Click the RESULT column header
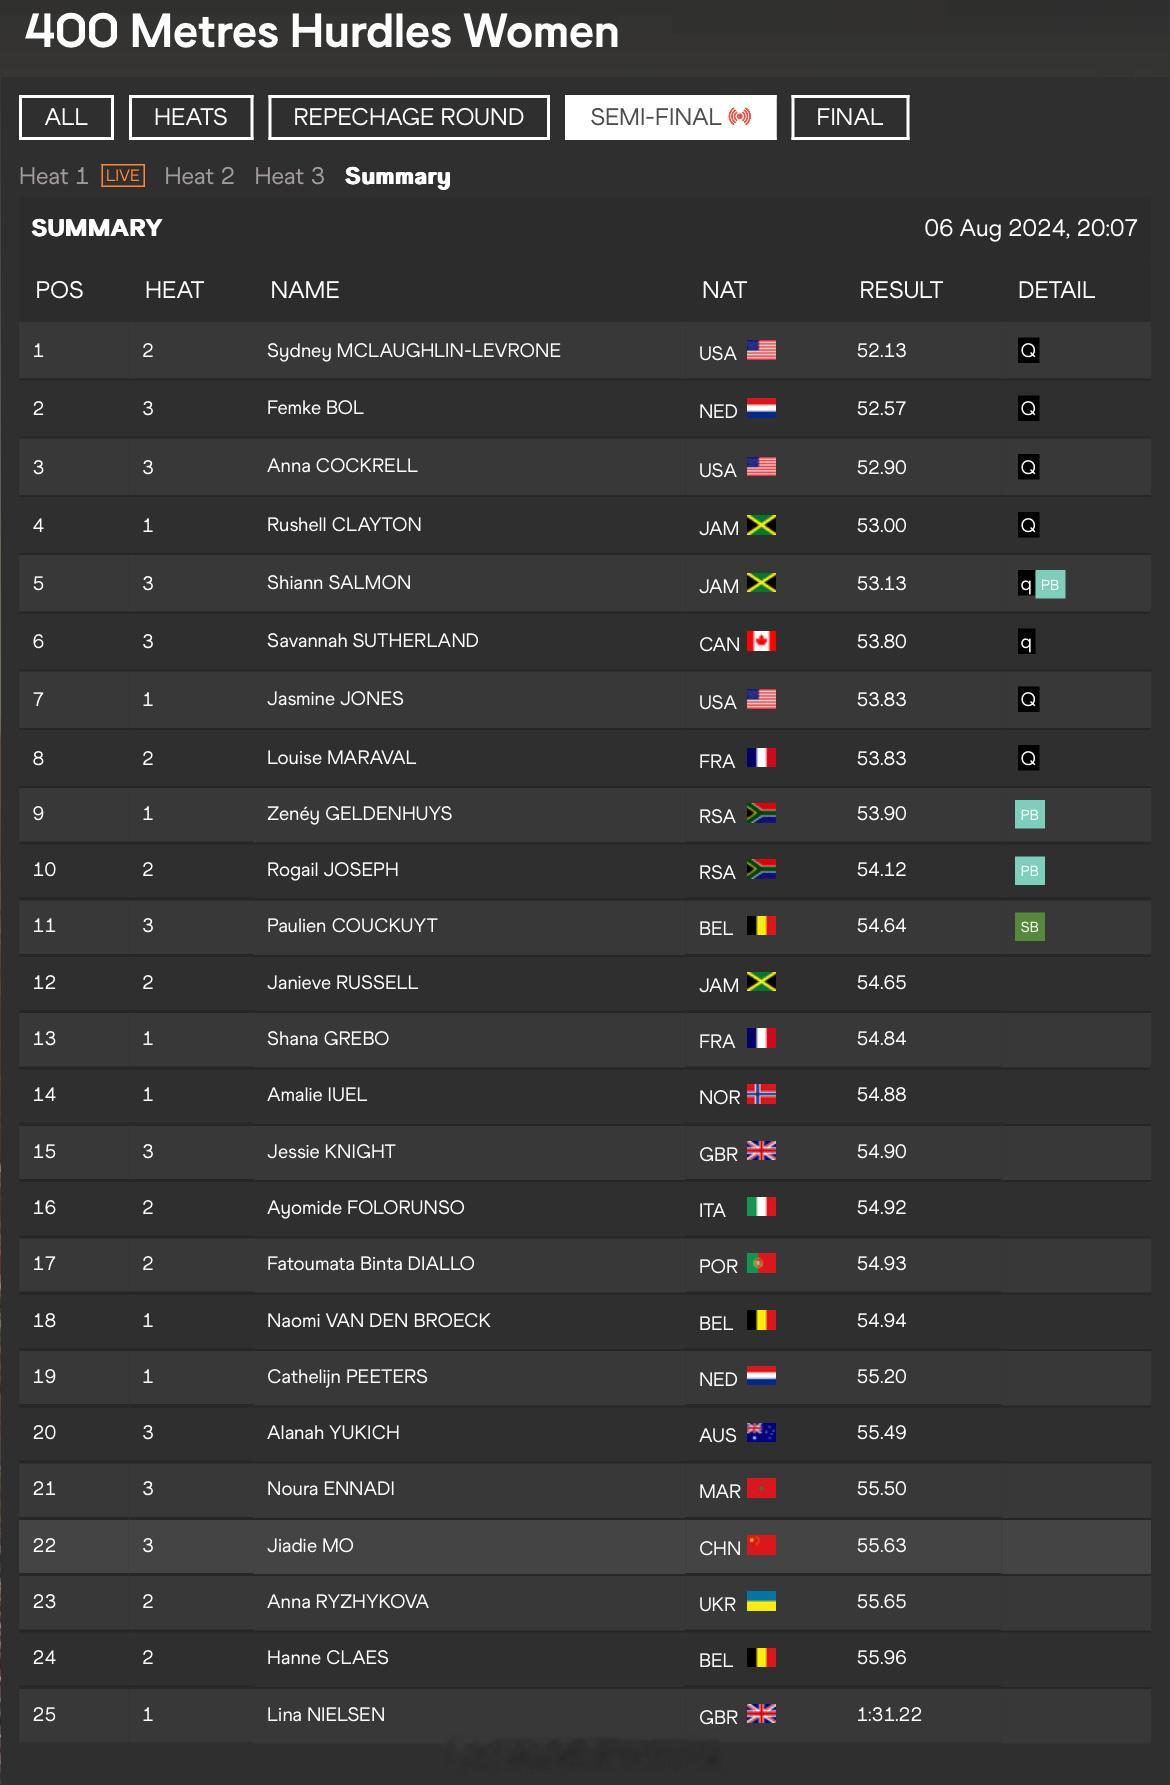1170x1785 pixels. click(x=900, y=290)
